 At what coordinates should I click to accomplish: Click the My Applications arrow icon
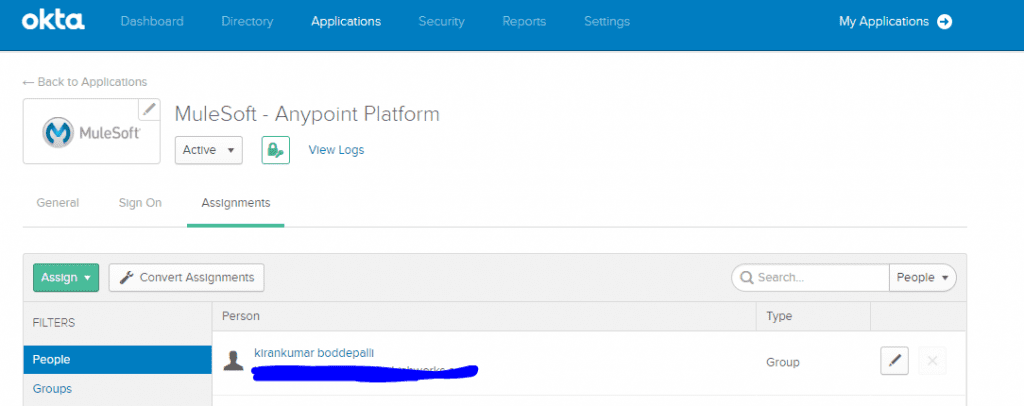(x=944, y=22)
